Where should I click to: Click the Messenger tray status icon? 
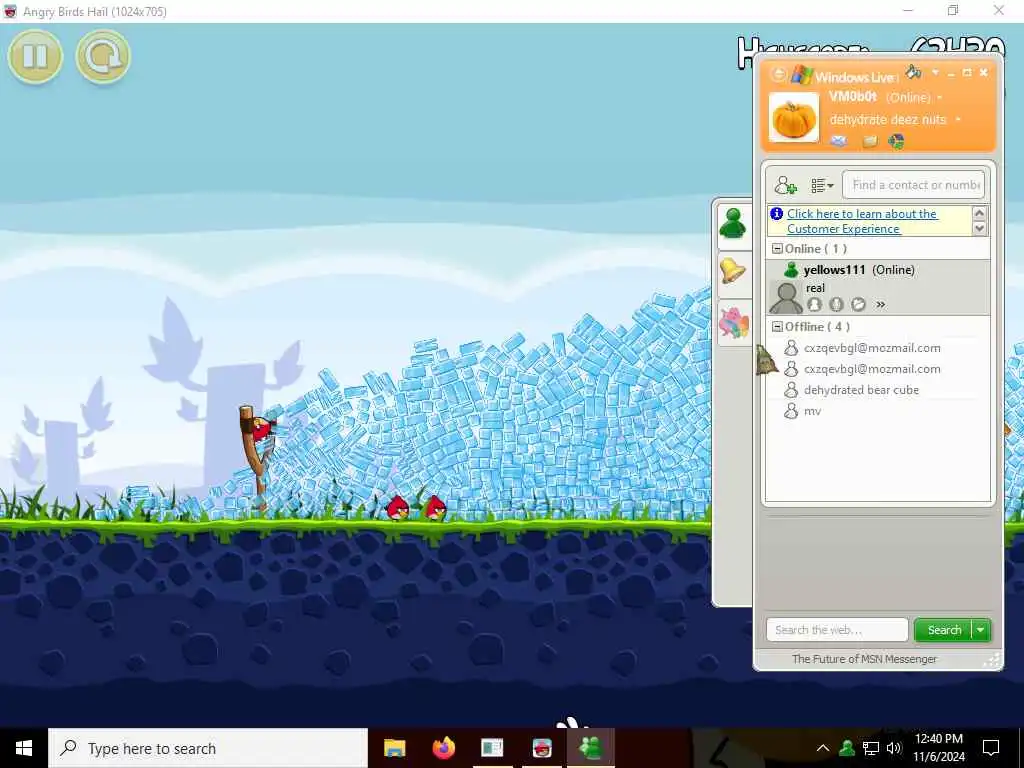click(x=847, y=748)
